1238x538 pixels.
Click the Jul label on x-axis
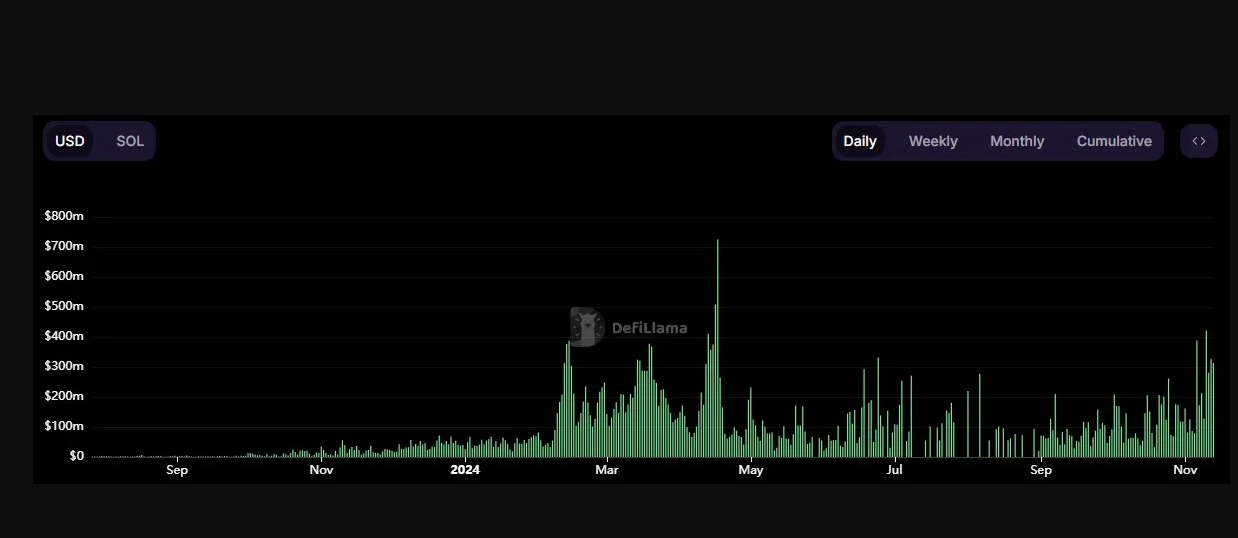pos(894,469)
